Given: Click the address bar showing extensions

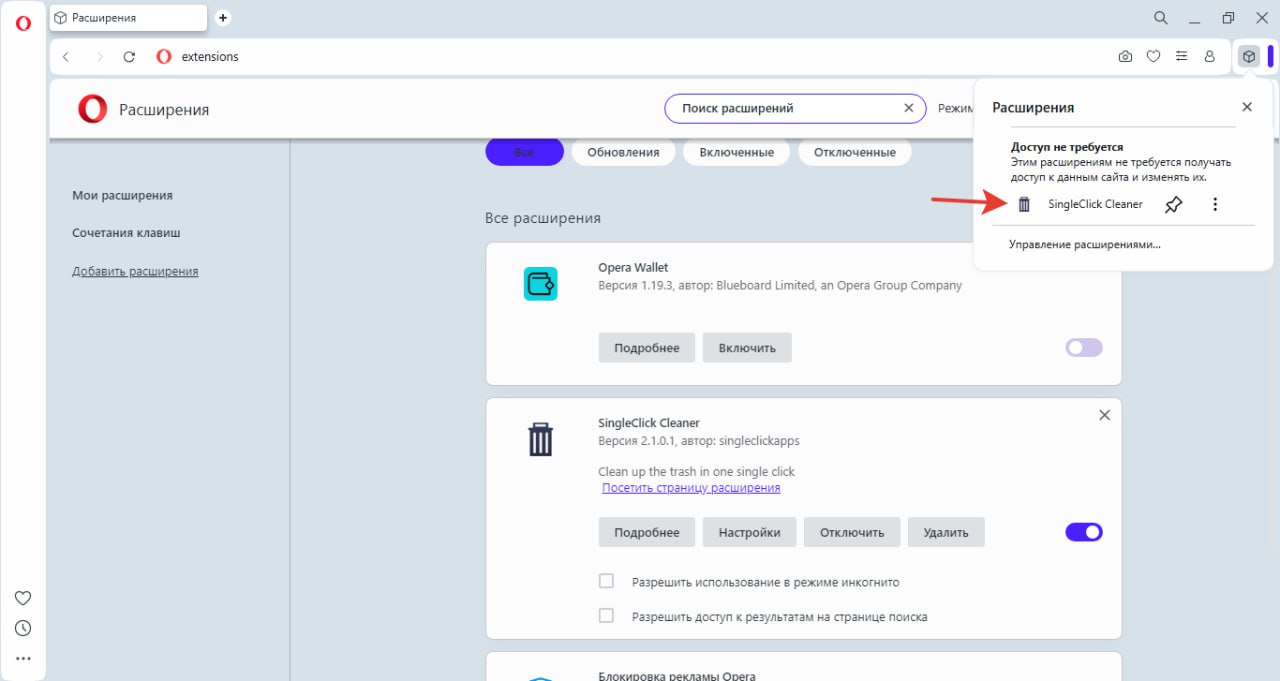Looking at the screenshot, I should pos(640,57).
